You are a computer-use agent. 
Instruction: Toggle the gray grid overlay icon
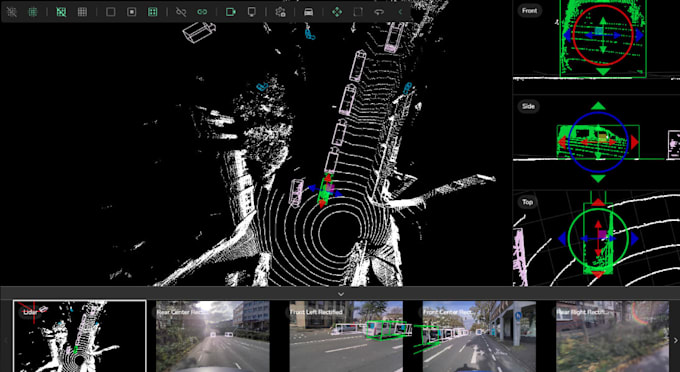pyautogui.click(x=82, y=12)
